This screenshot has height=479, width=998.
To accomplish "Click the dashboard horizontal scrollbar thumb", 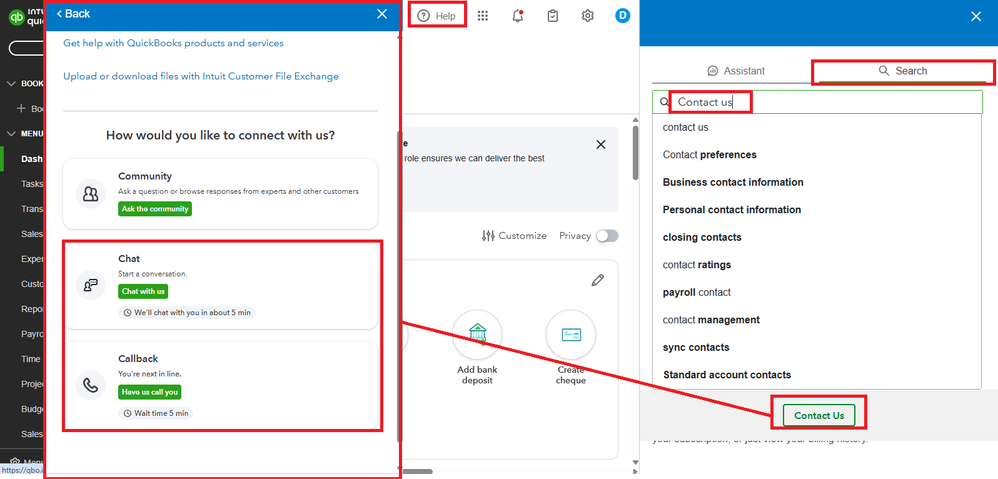I will click(x=418, y=471).
